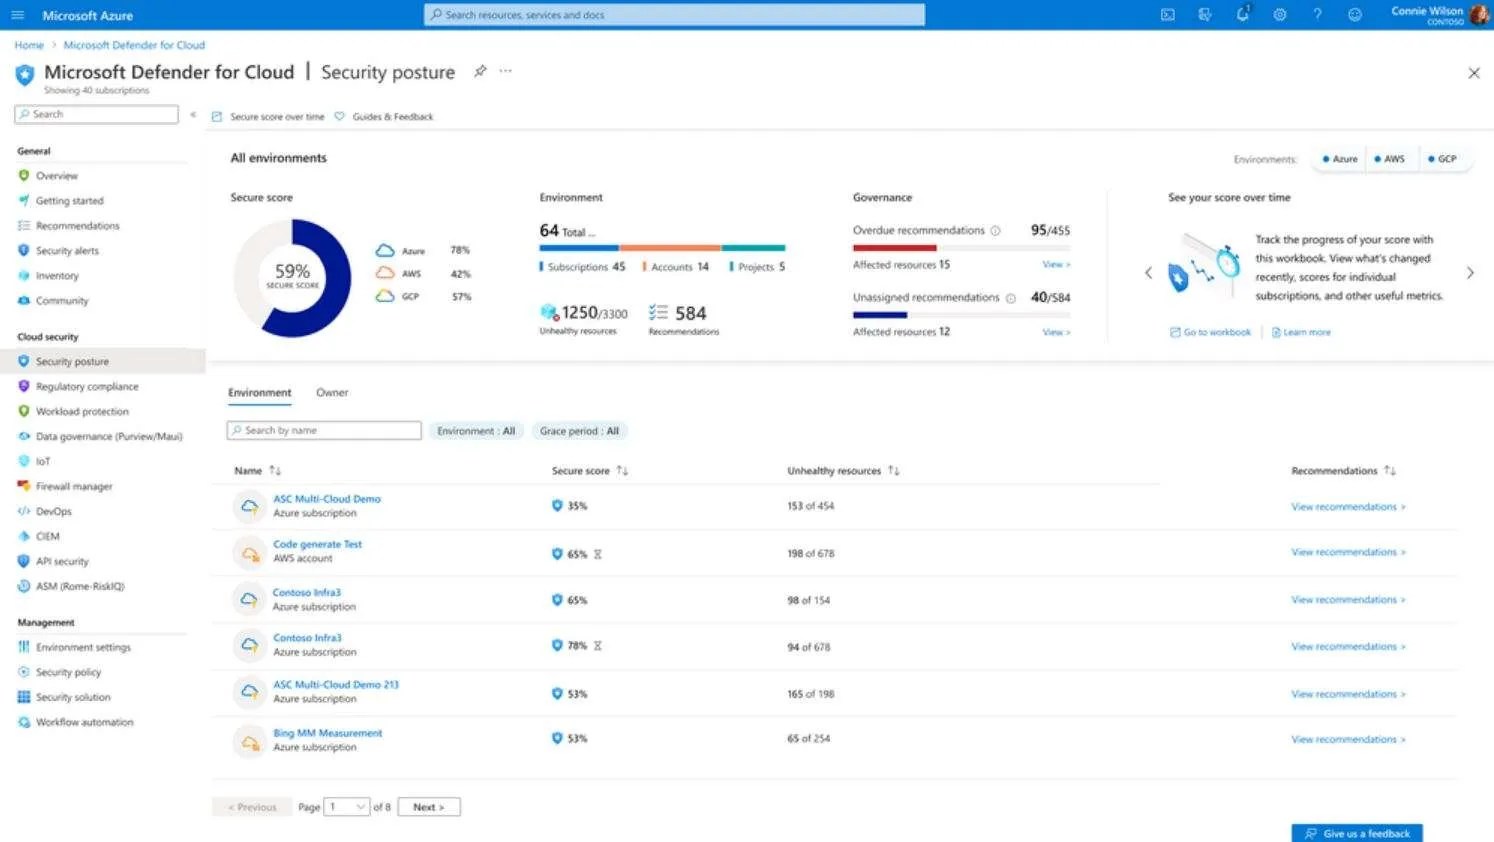Open the page number dropdown
1494x842 pixels.
pyautogui.click(x=348, y=807)
